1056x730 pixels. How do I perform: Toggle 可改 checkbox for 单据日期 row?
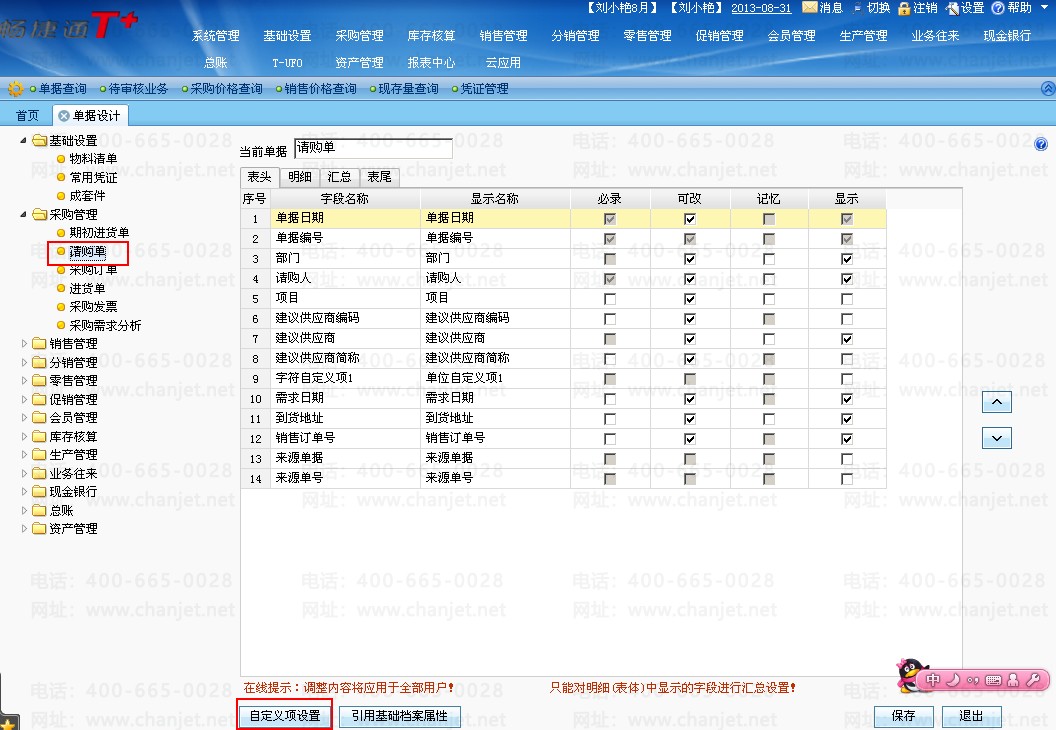(x=690, y=219)
